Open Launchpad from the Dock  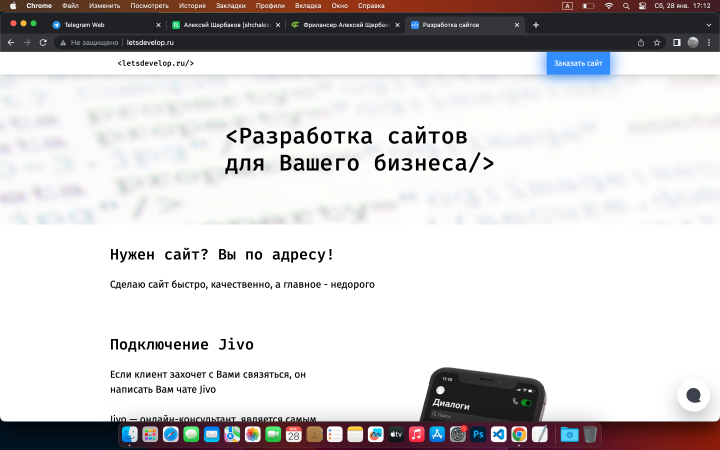(150, 434)
